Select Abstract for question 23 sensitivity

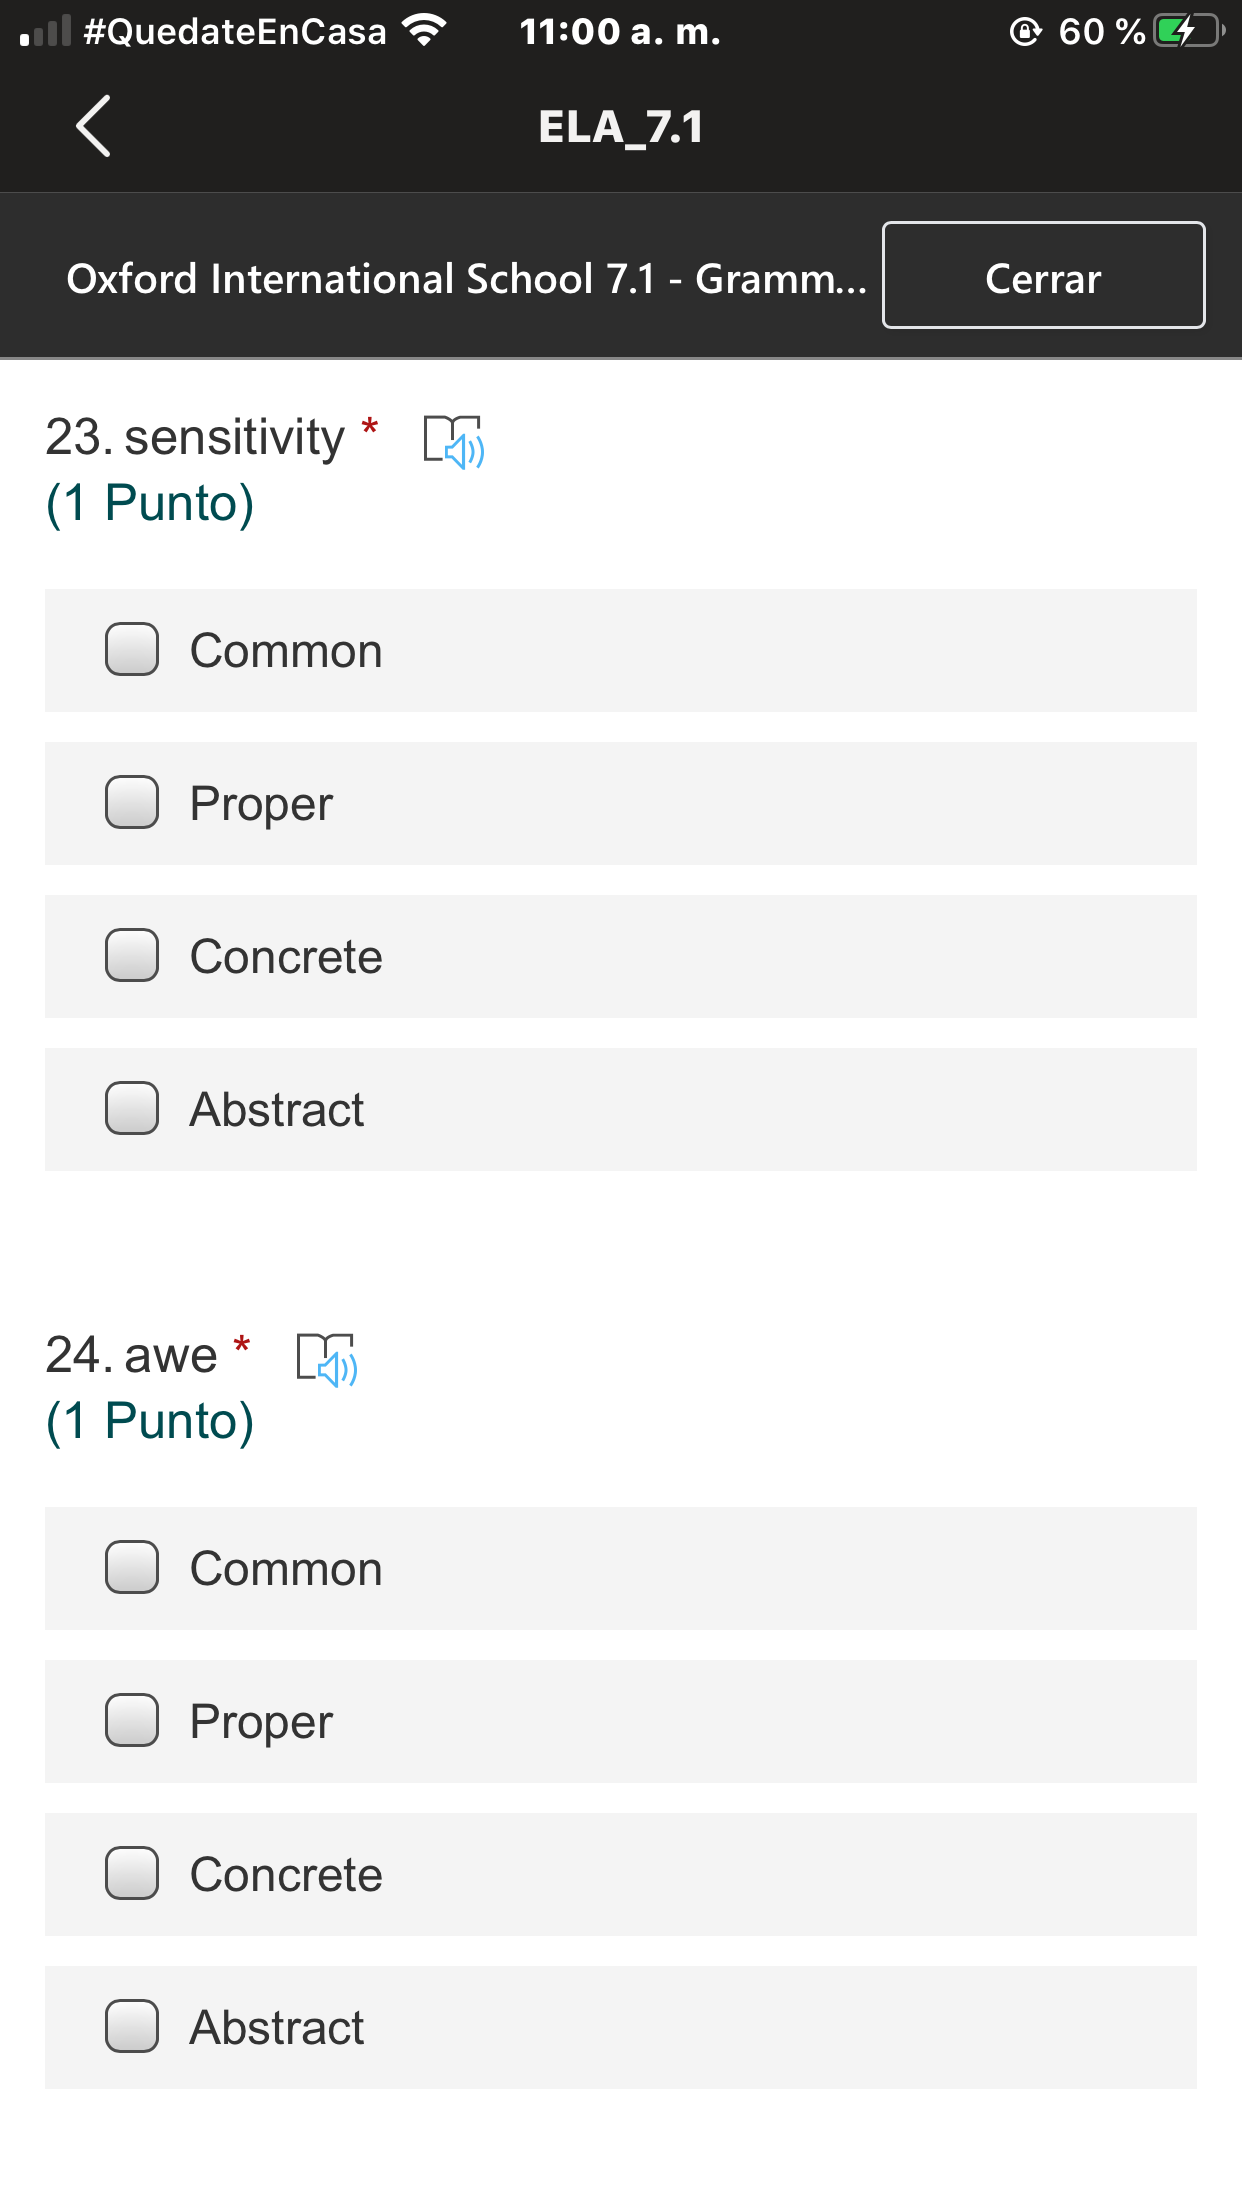[132, 1109]
